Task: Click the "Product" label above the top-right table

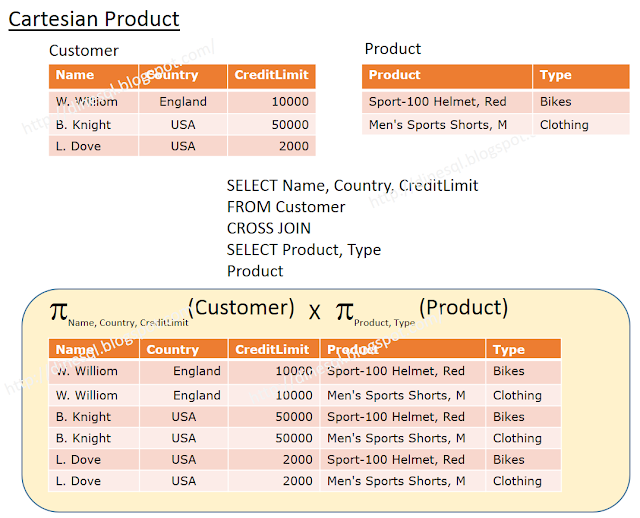Action: (x=393, y=49)
